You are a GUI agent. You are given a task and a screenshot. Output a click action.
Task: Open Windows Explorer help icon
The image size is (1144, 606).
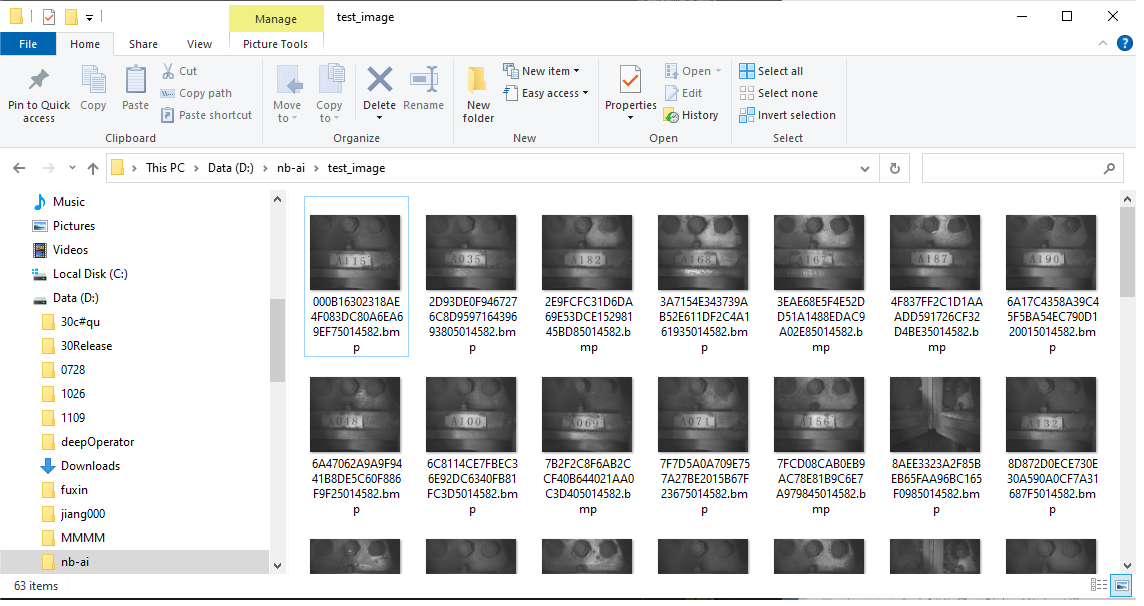[1125, 44]
